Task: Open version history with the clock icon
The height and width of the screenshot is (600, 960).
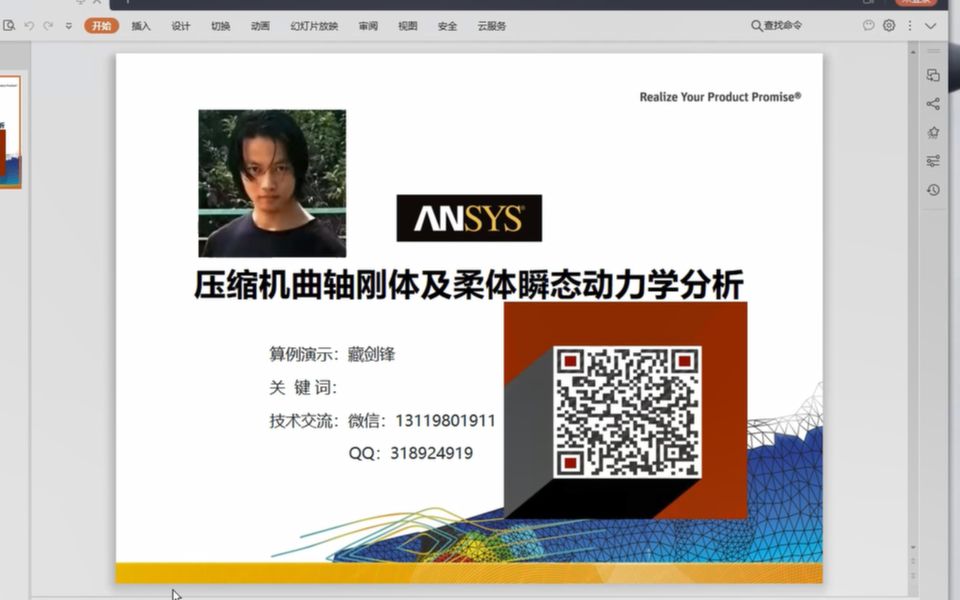Action: pos(932,189)
